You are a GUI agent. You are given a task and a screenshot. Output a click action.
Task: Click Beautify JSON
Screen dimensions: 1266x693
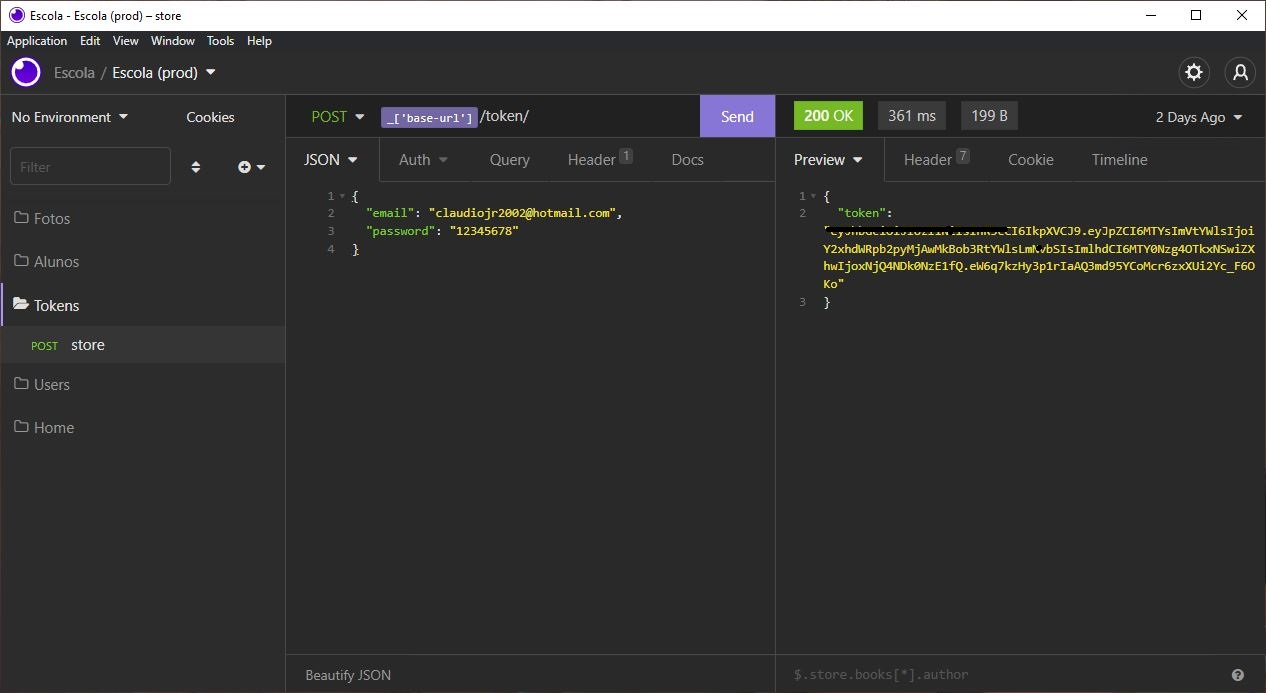click(348, 675)
